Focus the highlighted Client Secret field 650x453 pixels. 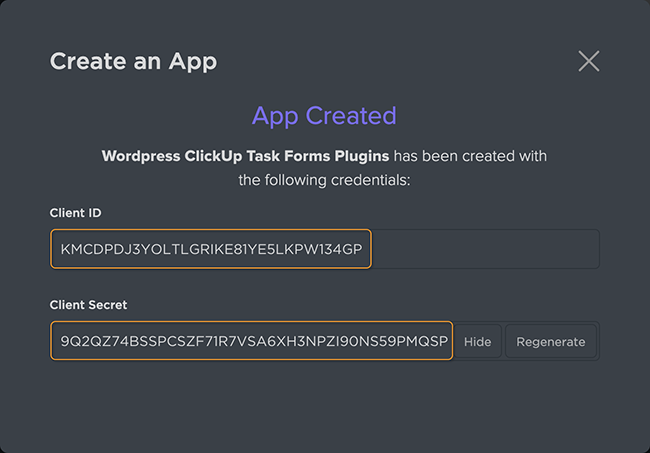click(251, 341)
